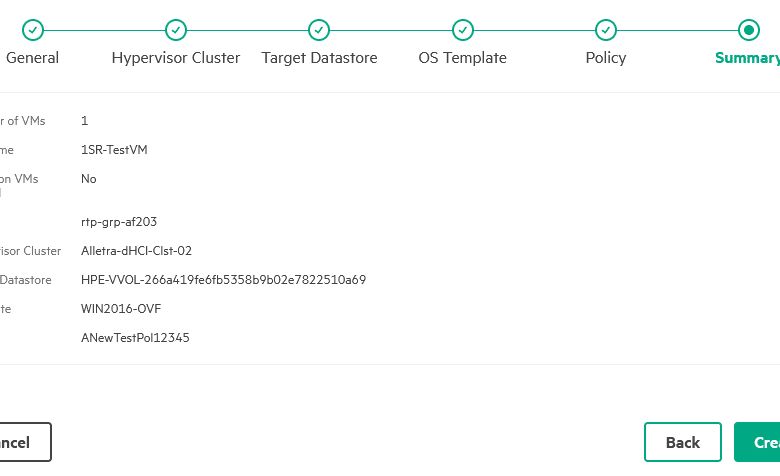Click the Summary step active circle icon

[x=749, y=30]
